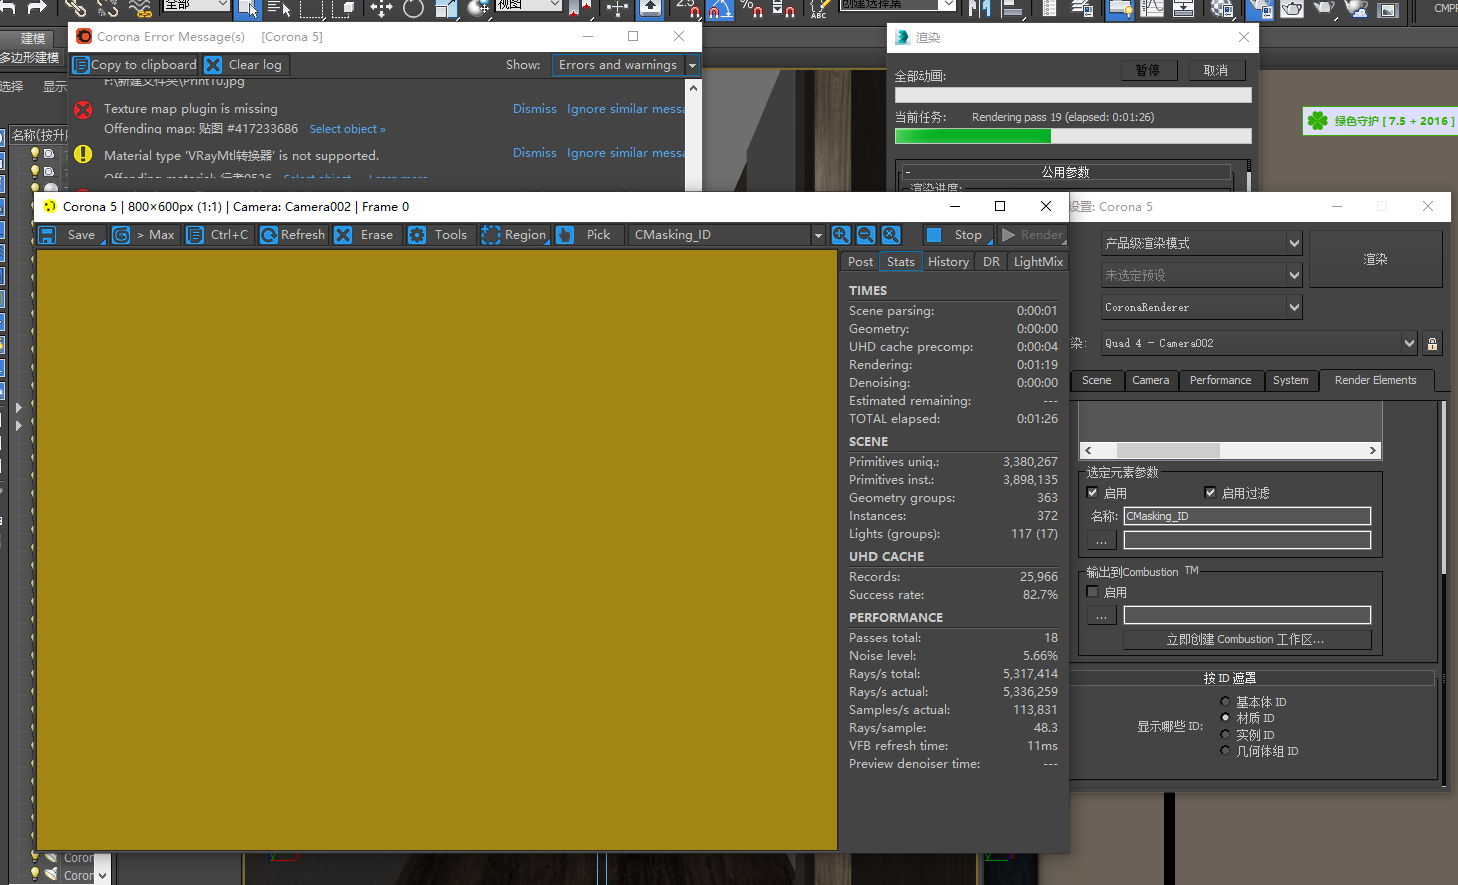Open the 产品级渲染模式 dropdown
The height and width of the screenshot is (885, 1458).
[x=1202, y=243]
